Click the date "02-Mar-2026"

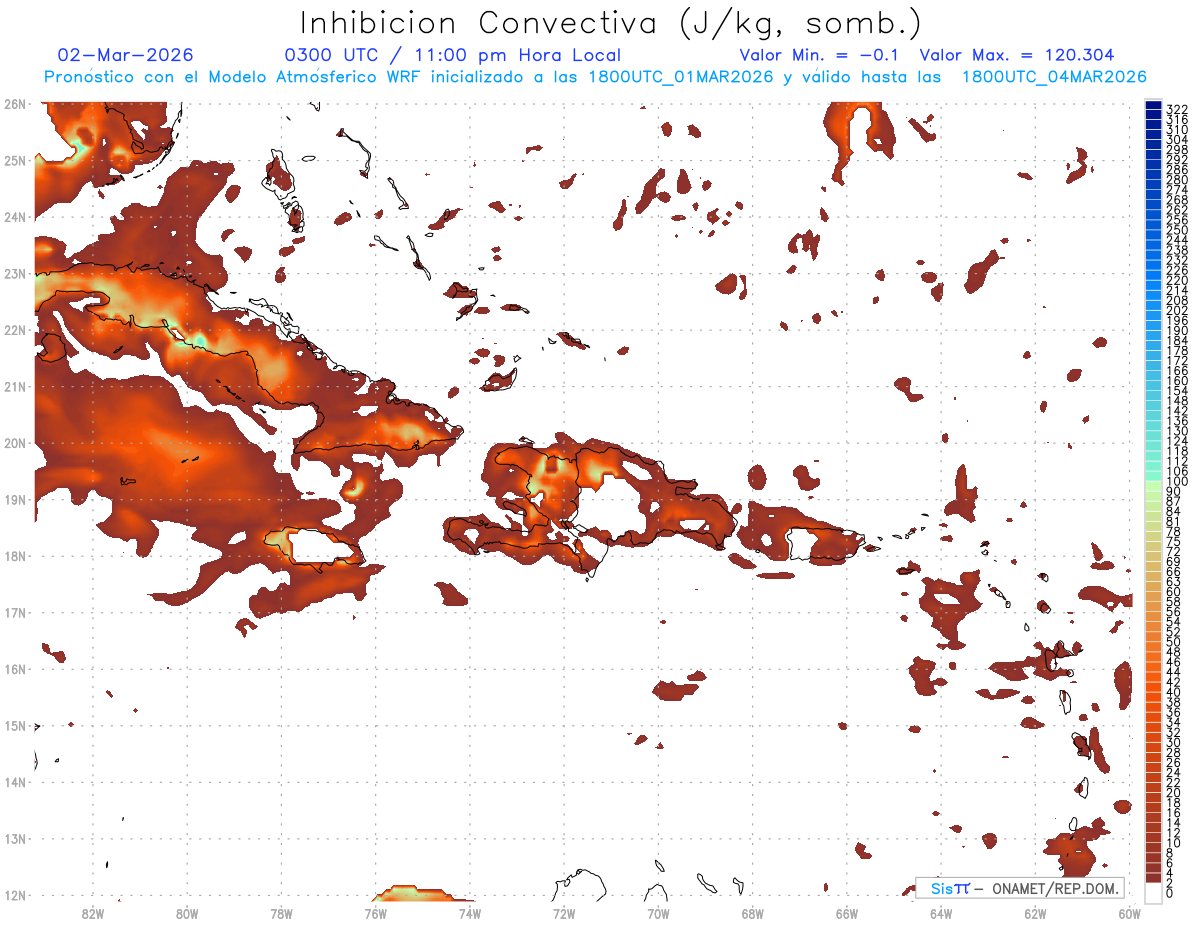tap(126, 55)
